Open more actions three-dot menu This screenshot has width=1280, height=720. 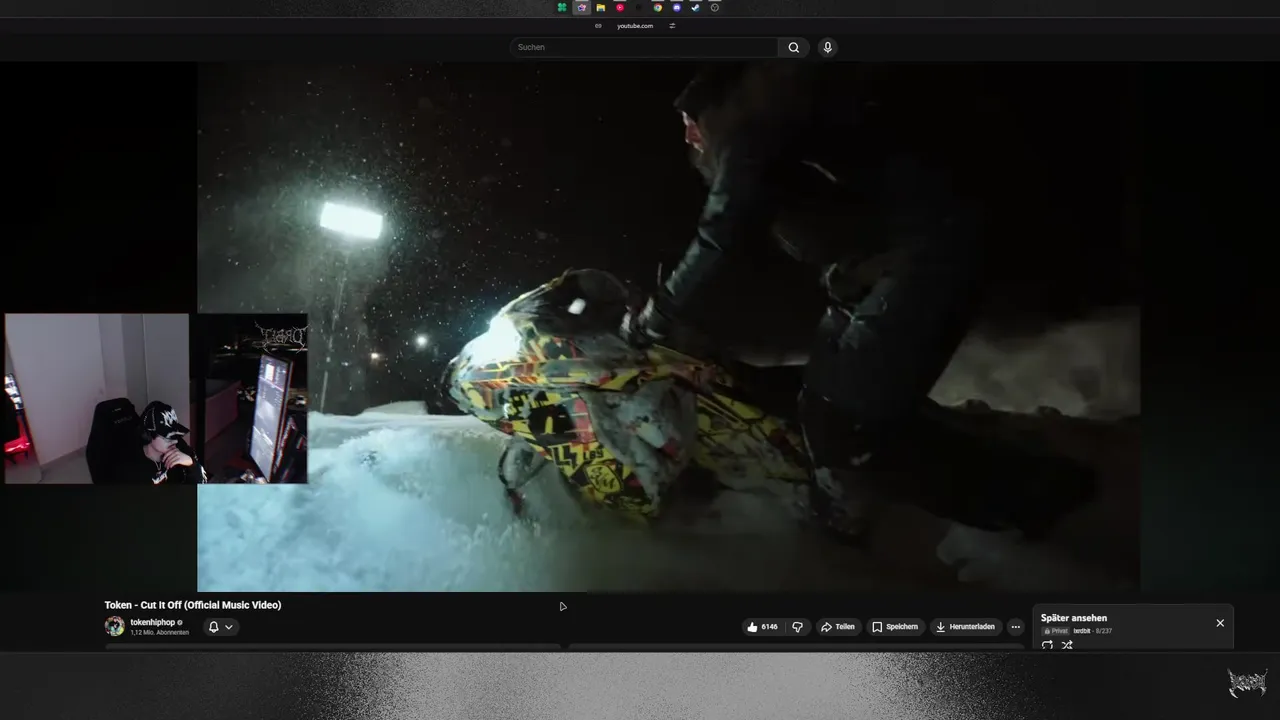1016,627
